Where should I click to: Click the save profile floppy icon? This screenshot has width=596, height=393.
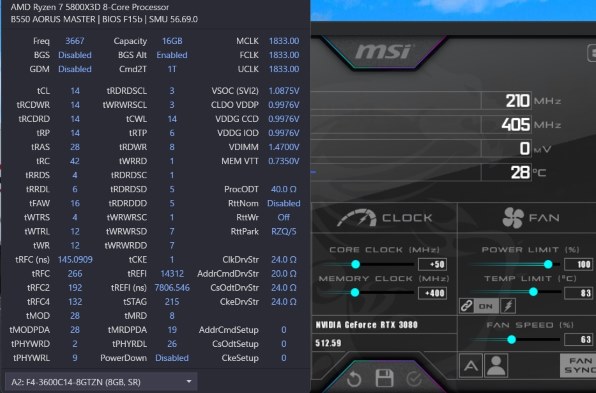click(x=384, y=378)
